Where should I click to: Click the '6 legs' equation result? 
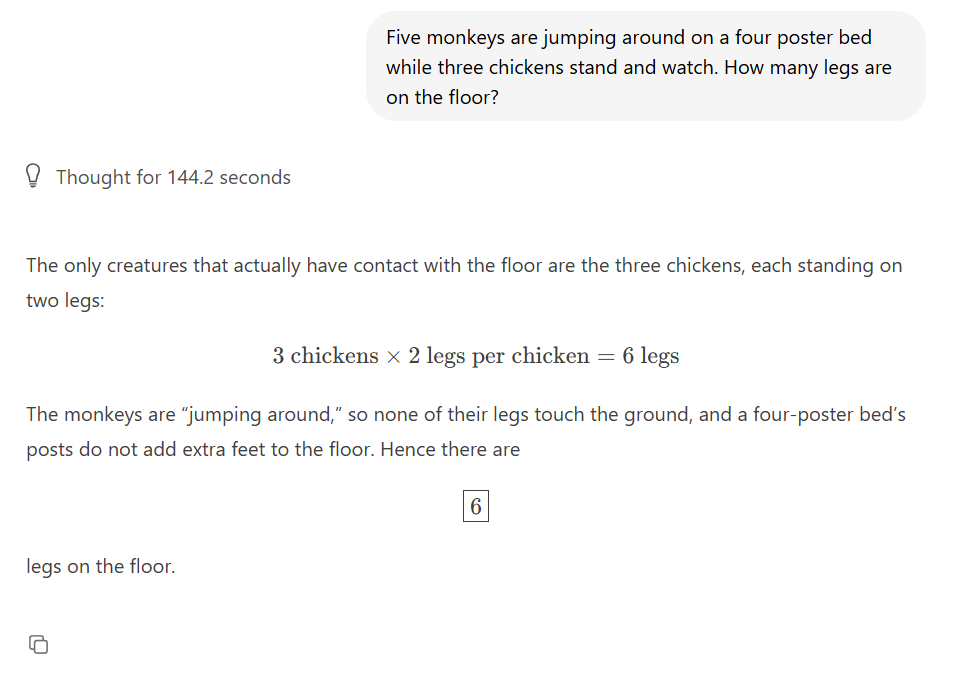(x=650, y=356)
